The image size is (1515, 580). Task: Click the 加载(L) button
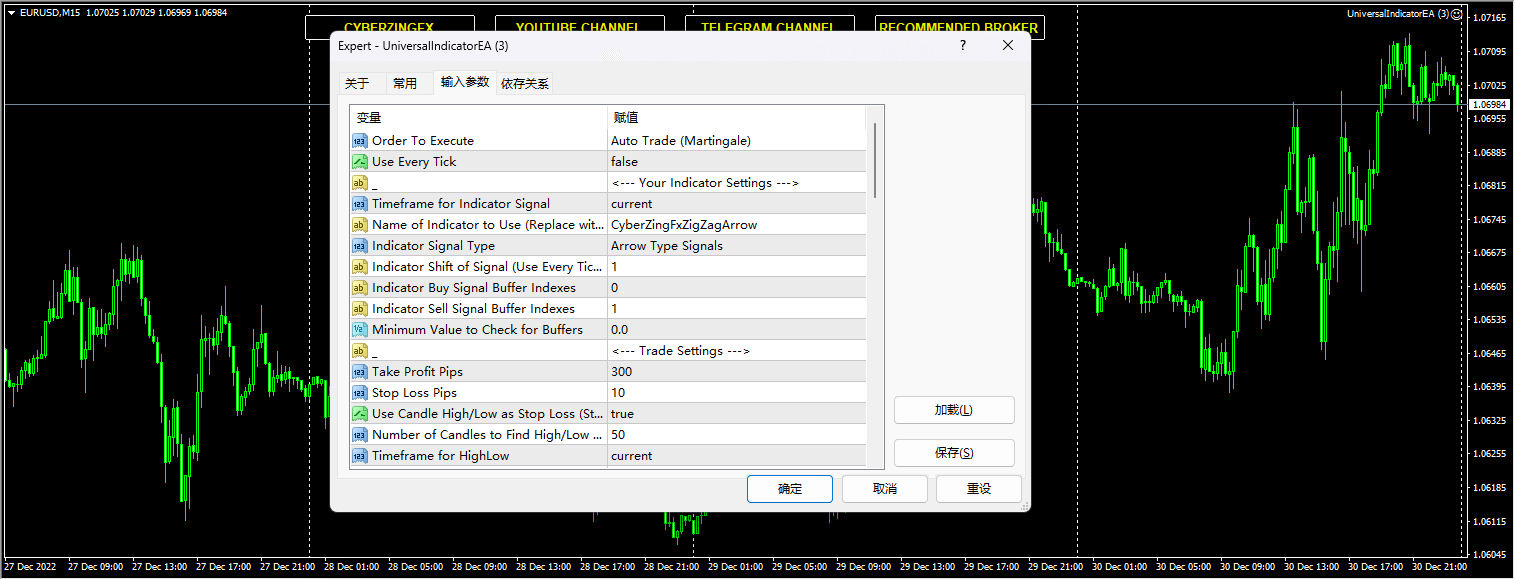(954, 410)
